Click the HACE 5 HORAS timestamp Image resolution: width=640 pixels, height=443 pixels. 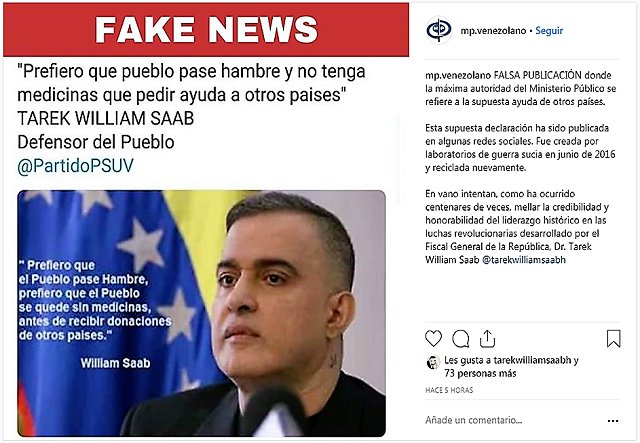pos(449,390)
